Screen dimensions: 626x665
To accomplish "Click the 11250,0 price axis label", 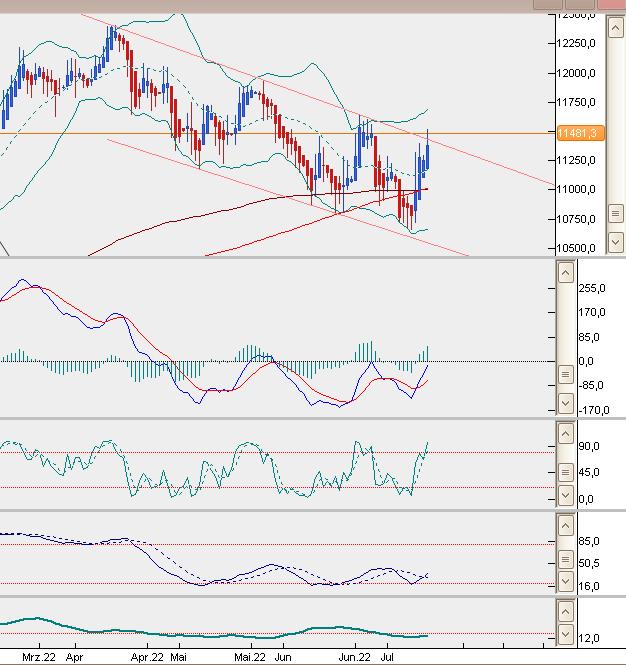I will tap(576, 160).
